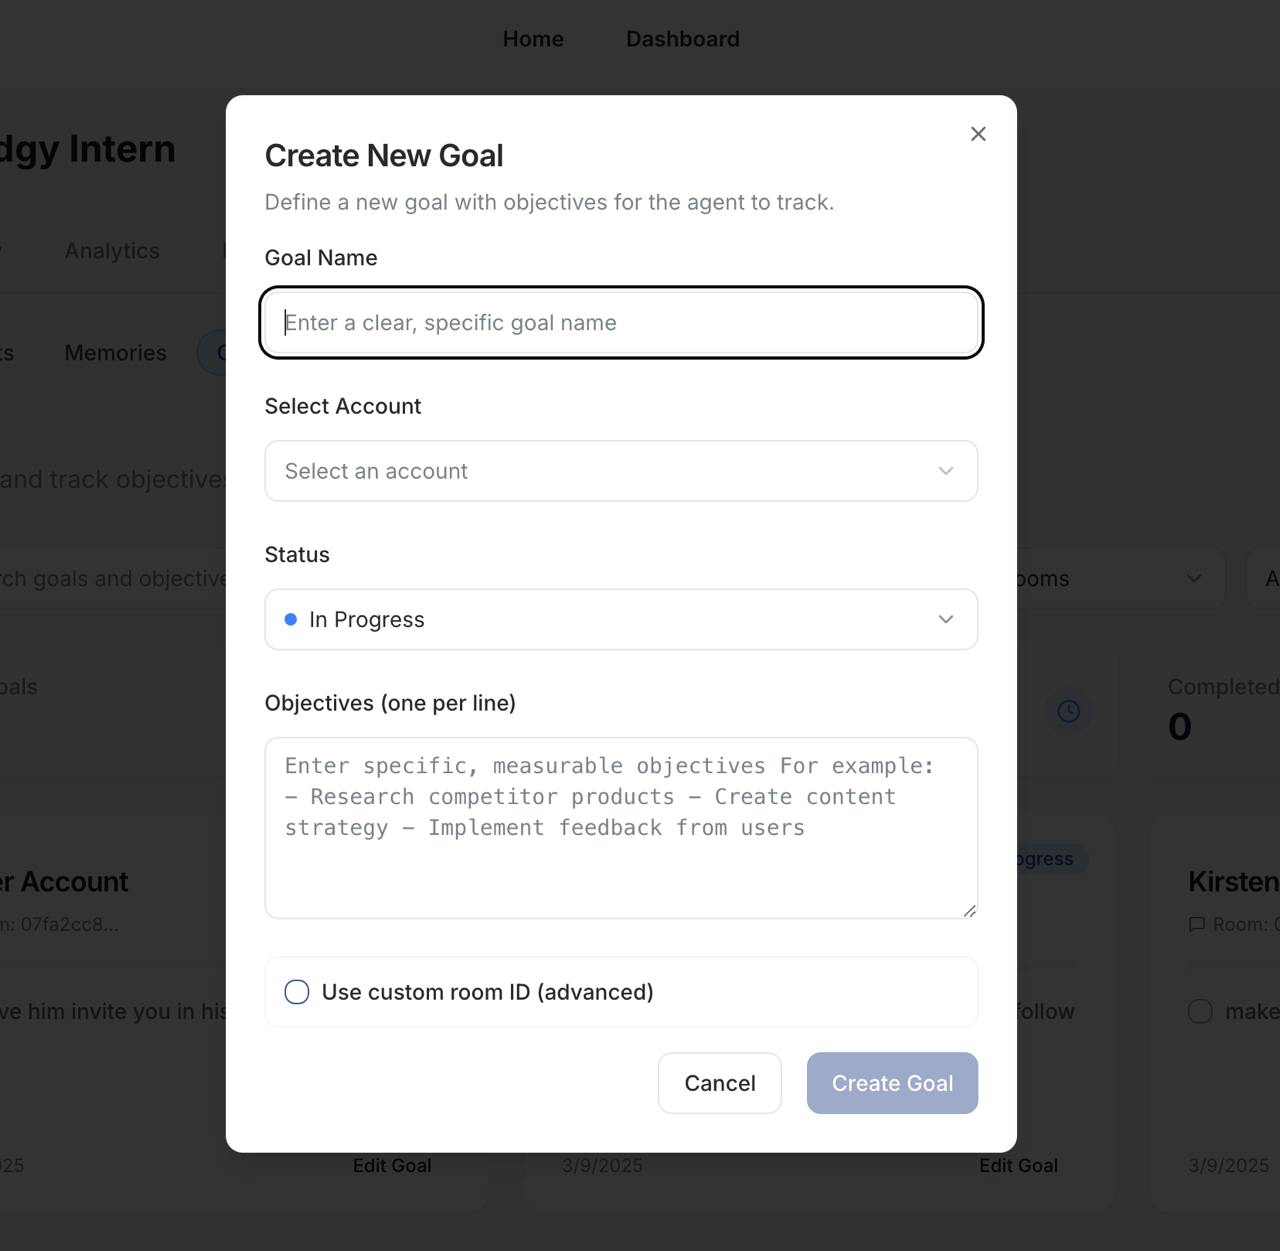Switch to the Dashboard tab

tap(683, 38)
